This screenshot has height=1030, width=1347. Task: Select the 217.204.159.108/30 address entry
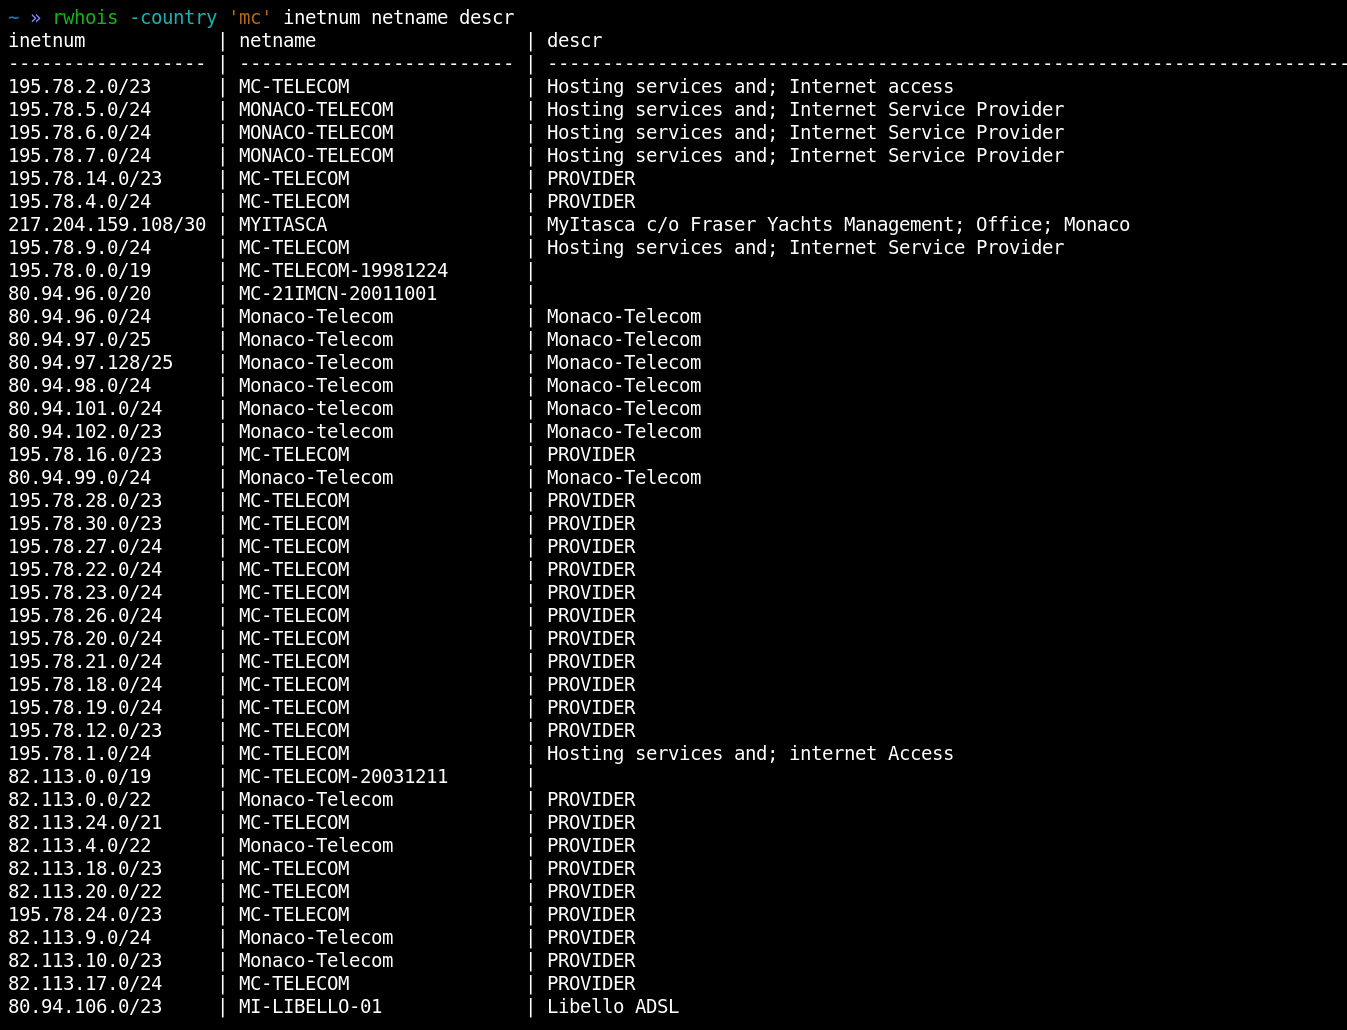click(107, 225)
